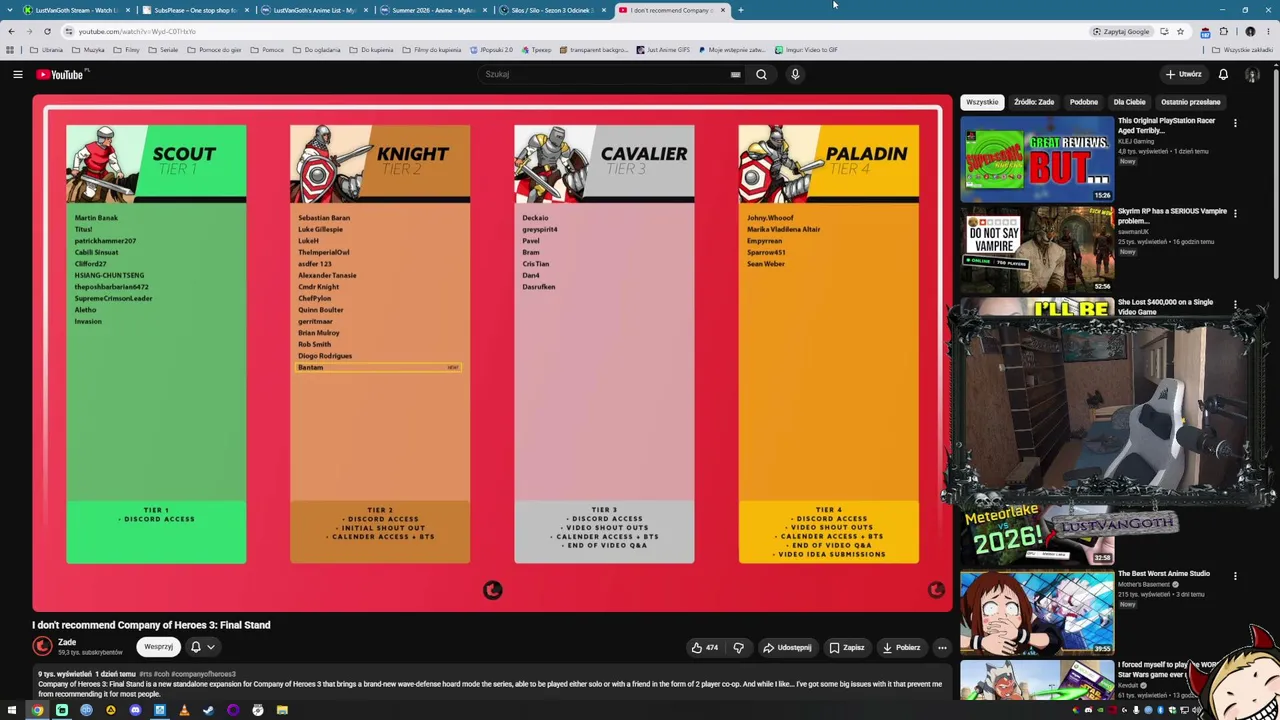Open the YouTube guide hamburger menu
Viewport: 1280px width, 720px height.
(18, 74)
